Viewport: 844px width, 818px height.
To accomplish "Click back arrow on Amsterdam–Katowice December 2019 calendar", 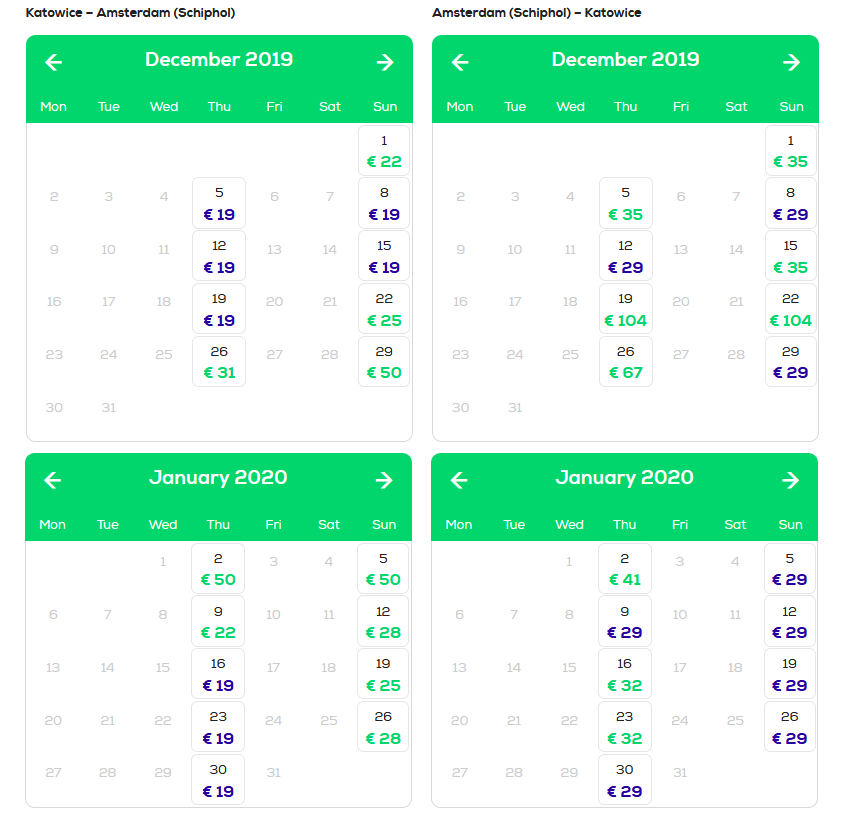I will click(x=460, y=62).
